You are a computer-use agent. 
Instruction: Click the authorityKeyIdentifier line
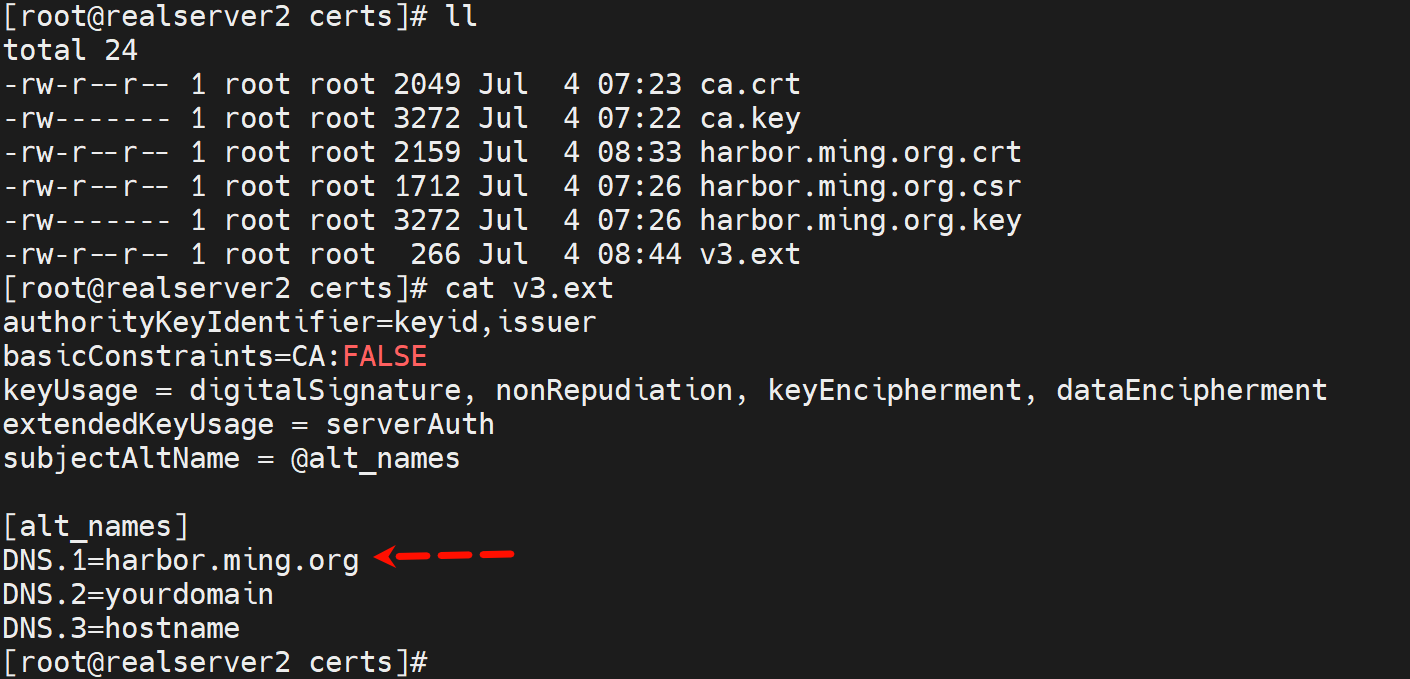coord(299,322)
